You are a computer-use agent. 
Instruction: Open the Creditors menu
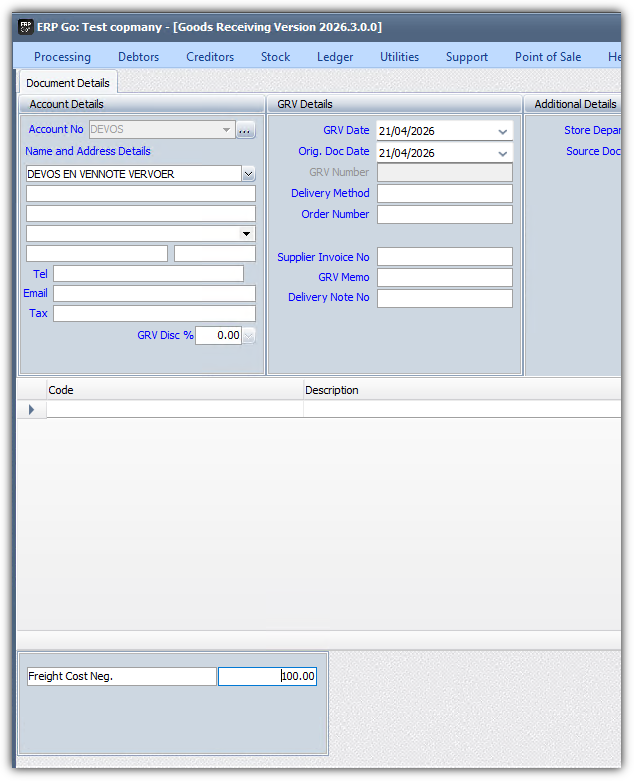(210, 57)
